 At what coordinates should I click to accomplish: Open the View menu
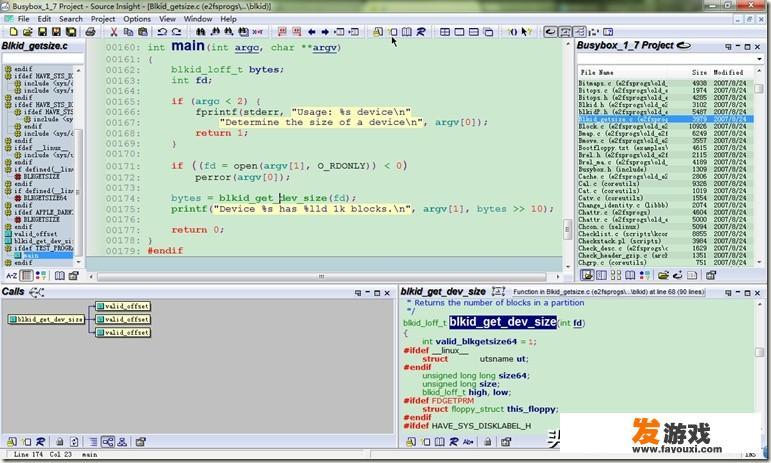tap(167, 19)
